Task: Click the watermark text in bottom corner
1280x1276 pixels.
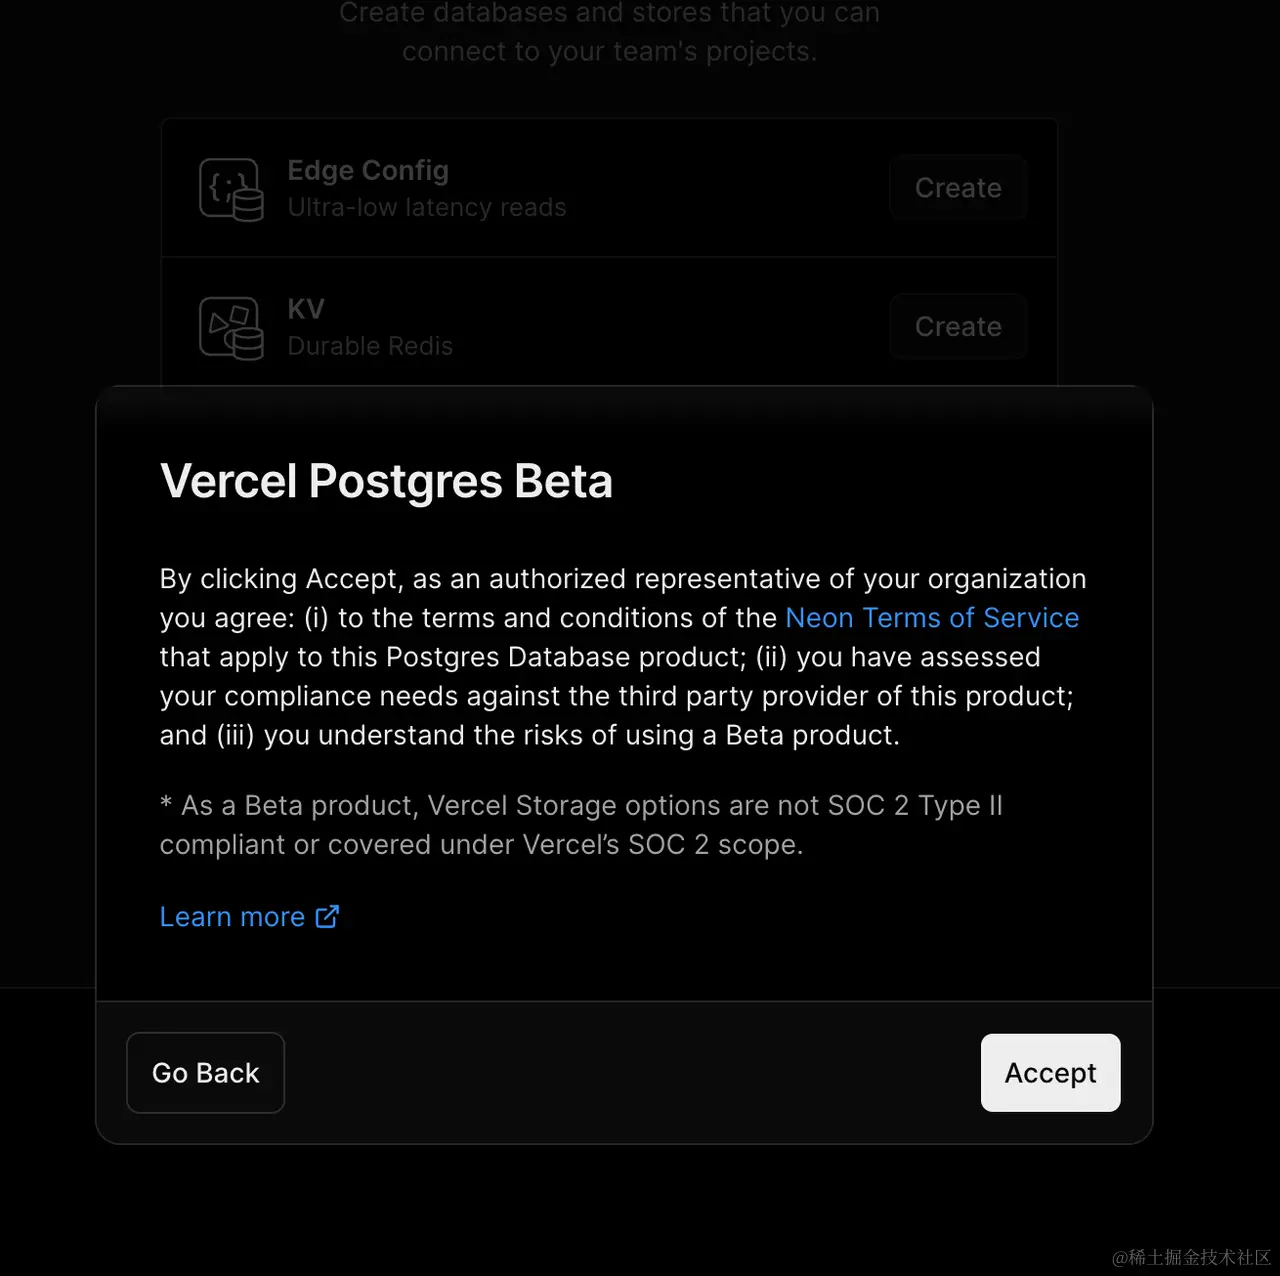Action: click(1191, 1257)
